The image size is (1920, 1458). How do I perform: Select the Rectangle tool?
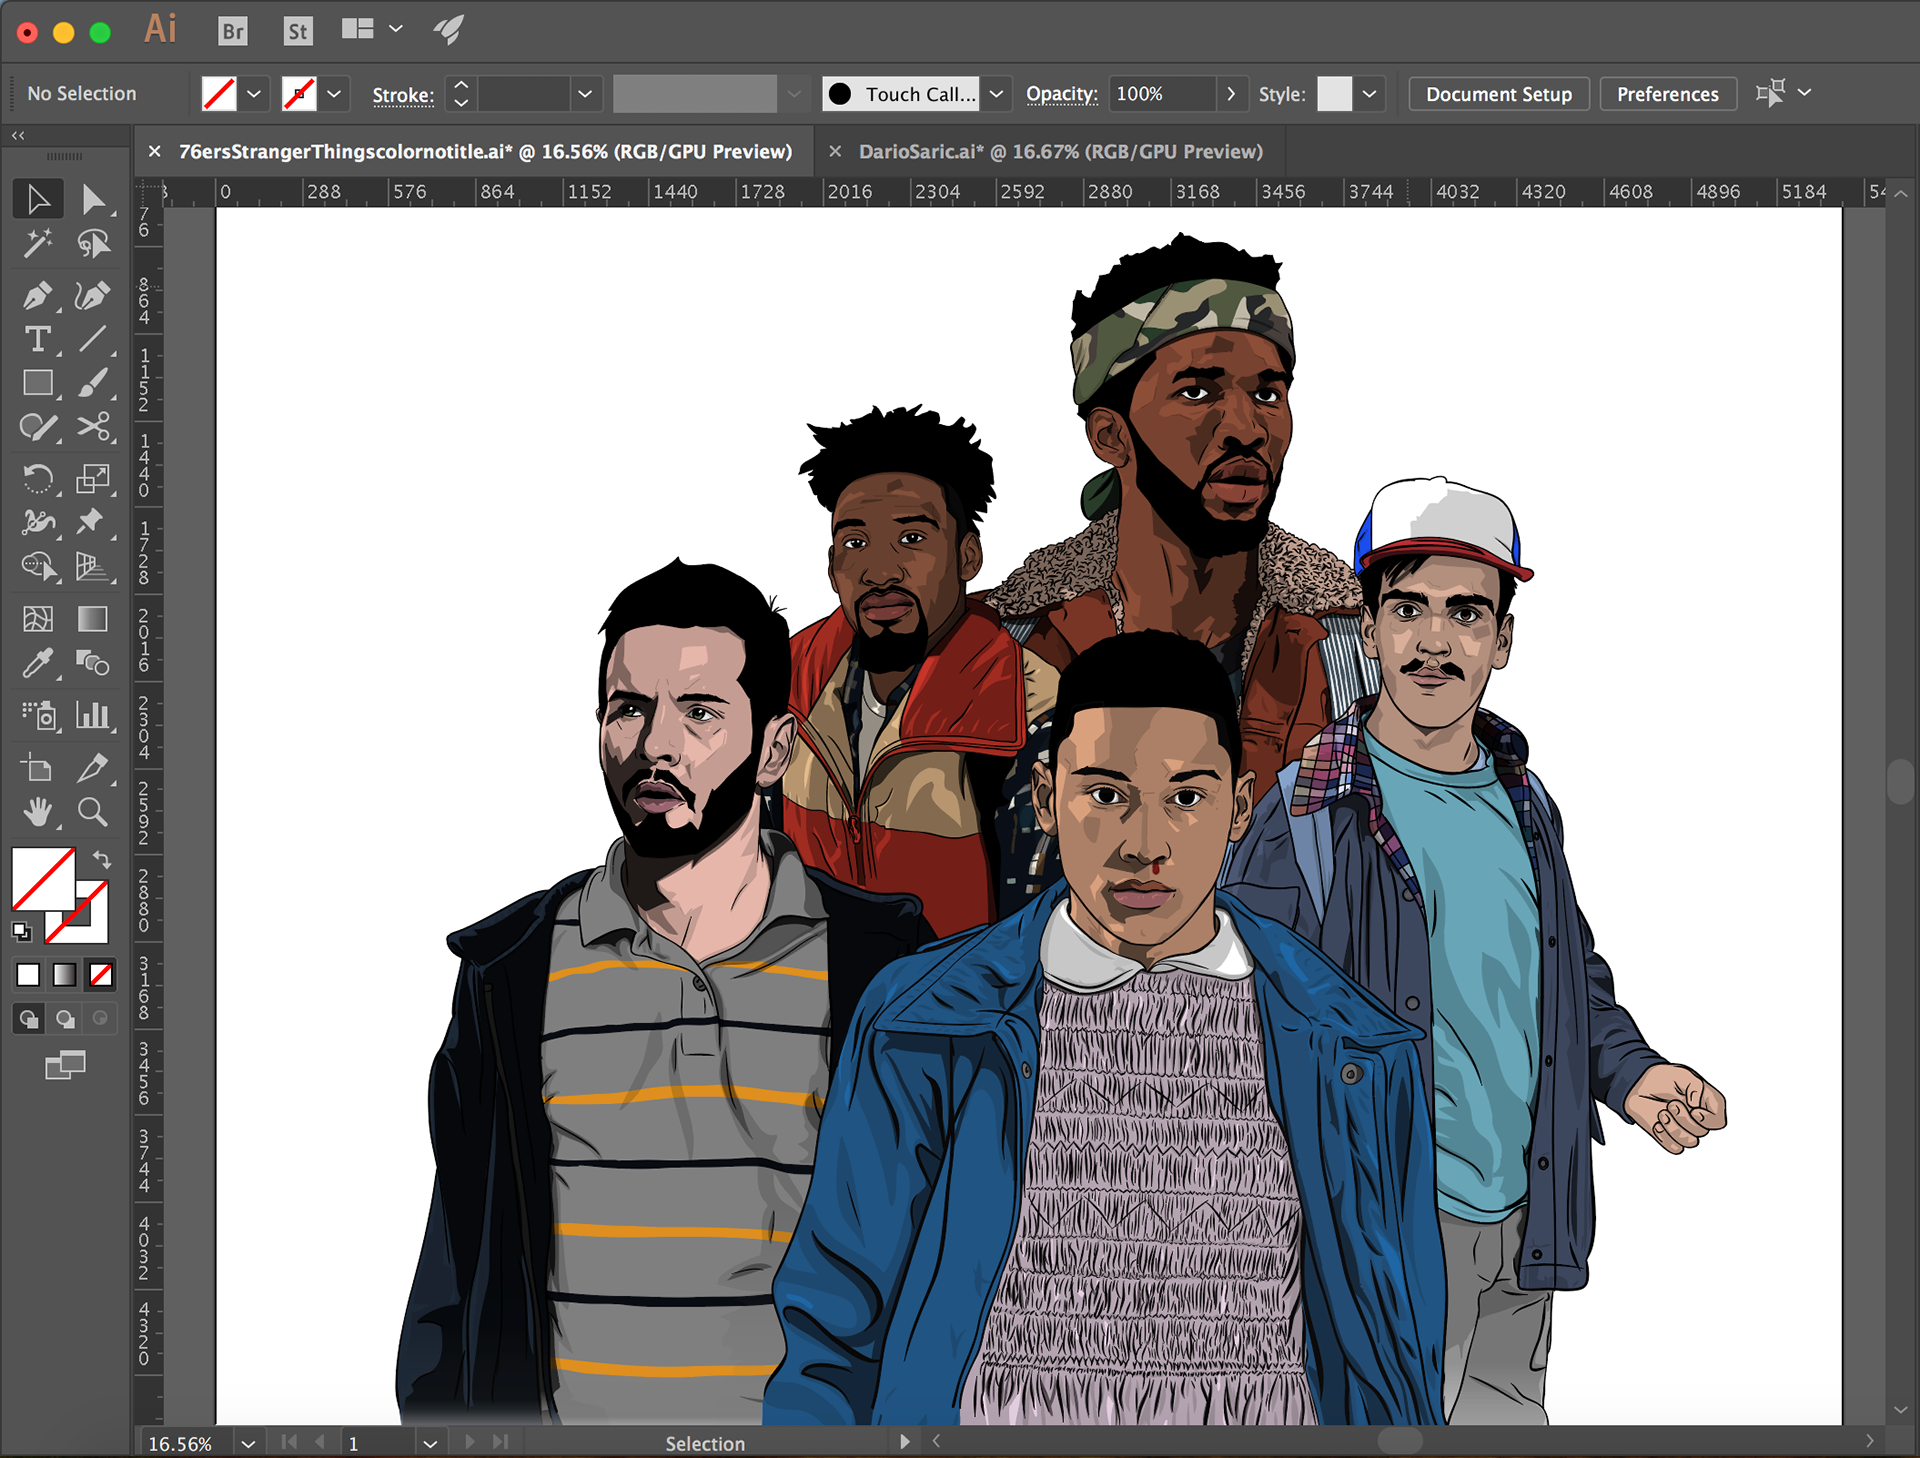[x=38, y=383]
